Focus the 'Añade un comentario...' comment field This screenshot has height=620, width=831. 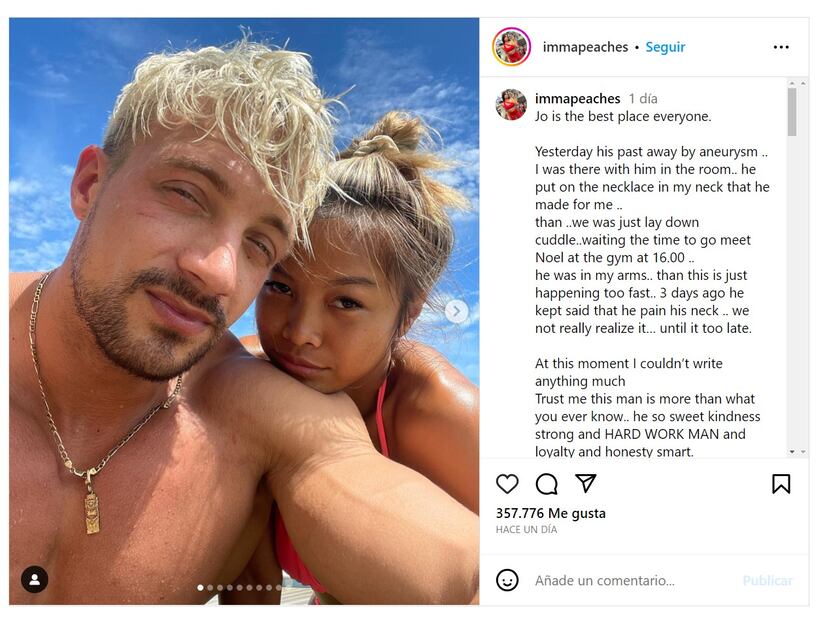tap(633, 581)
